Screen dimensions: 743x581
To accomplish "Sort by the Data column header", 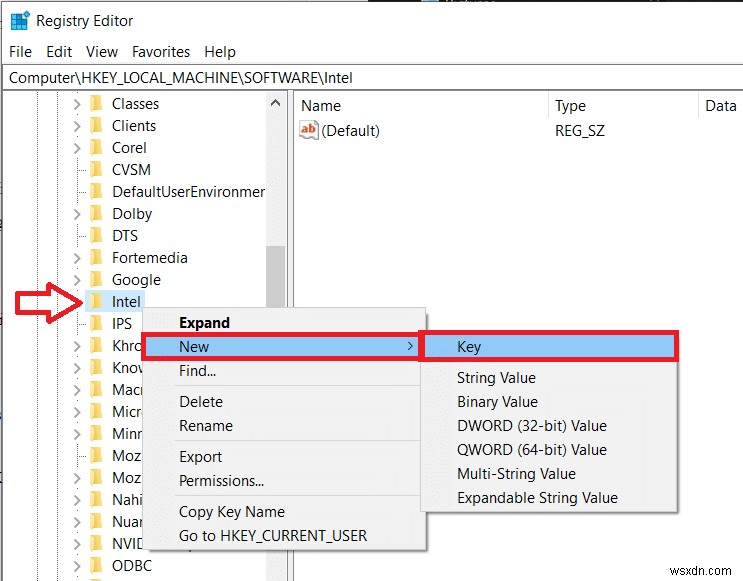I will 721,105.
